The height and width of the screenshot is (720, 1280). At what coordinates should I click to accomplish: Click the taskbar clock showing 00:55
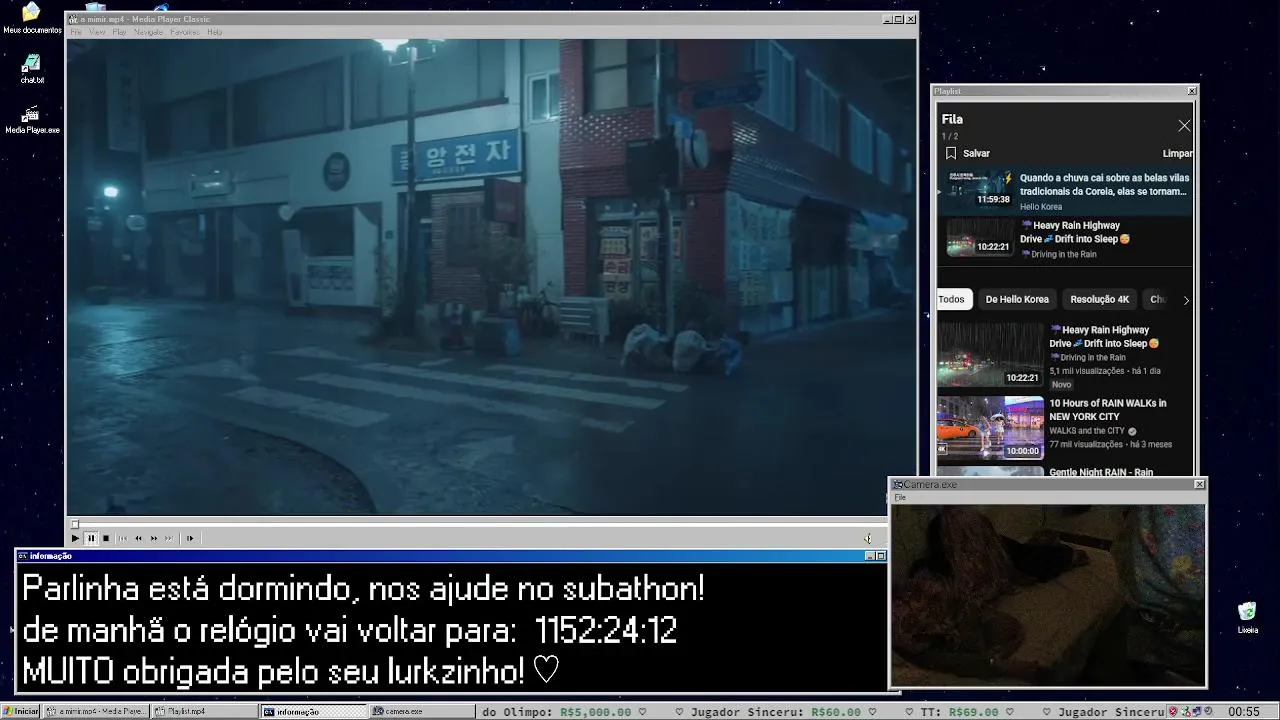[x=1243, y=712]
